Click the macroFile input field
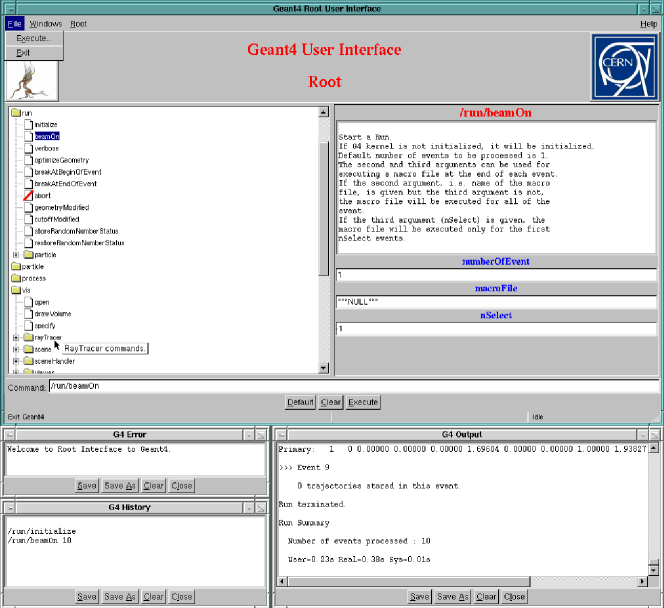Viewport: 664px width, 608px height. 495,301
